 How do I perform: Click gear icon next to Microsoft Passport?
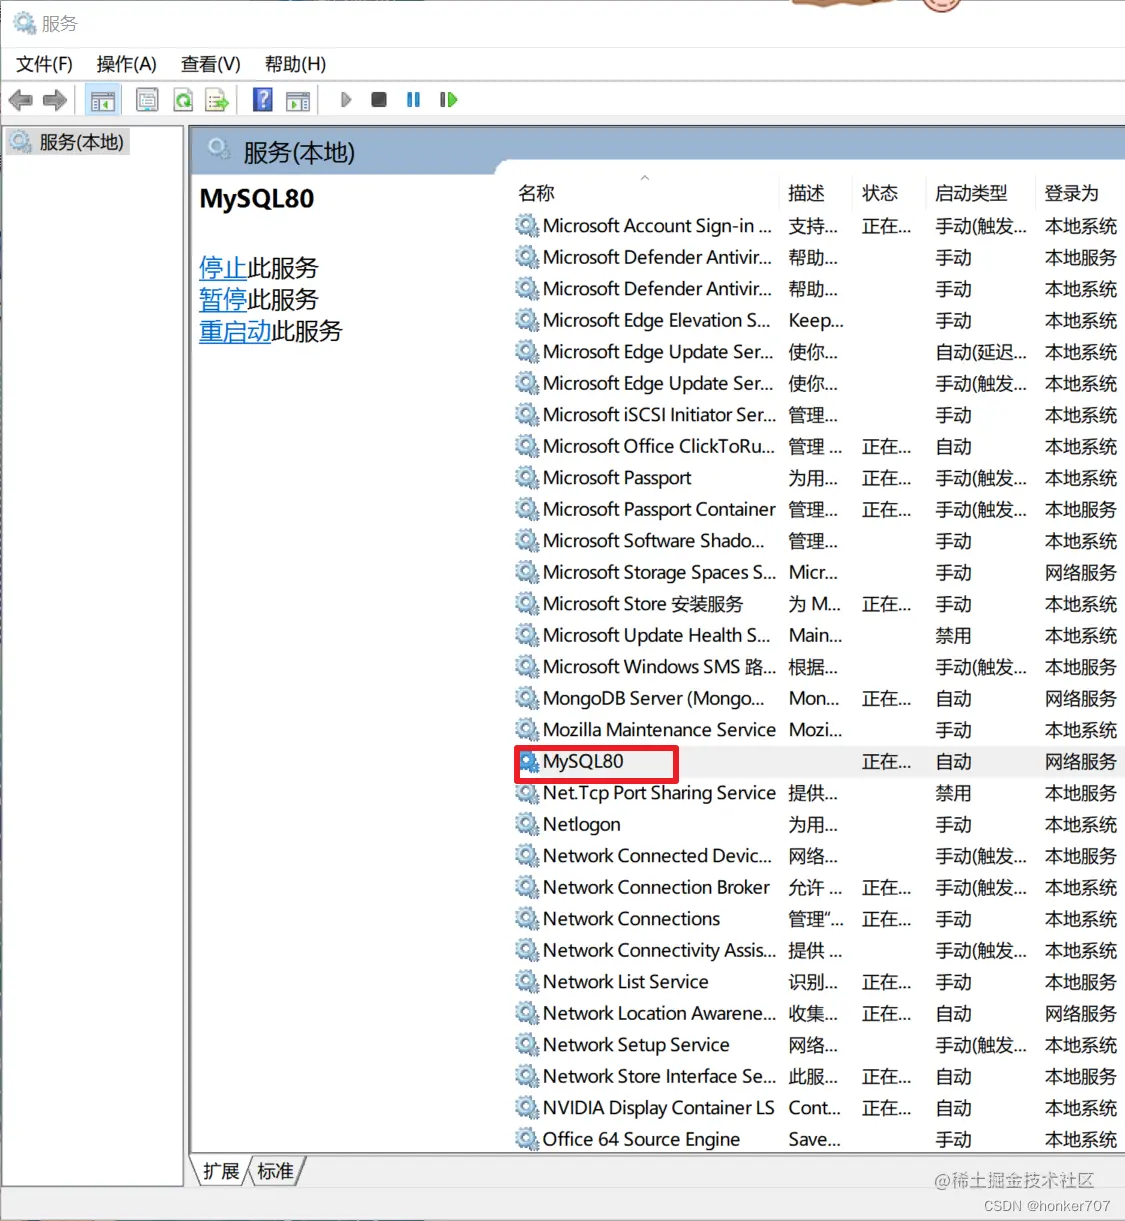(x=528, y=478)
